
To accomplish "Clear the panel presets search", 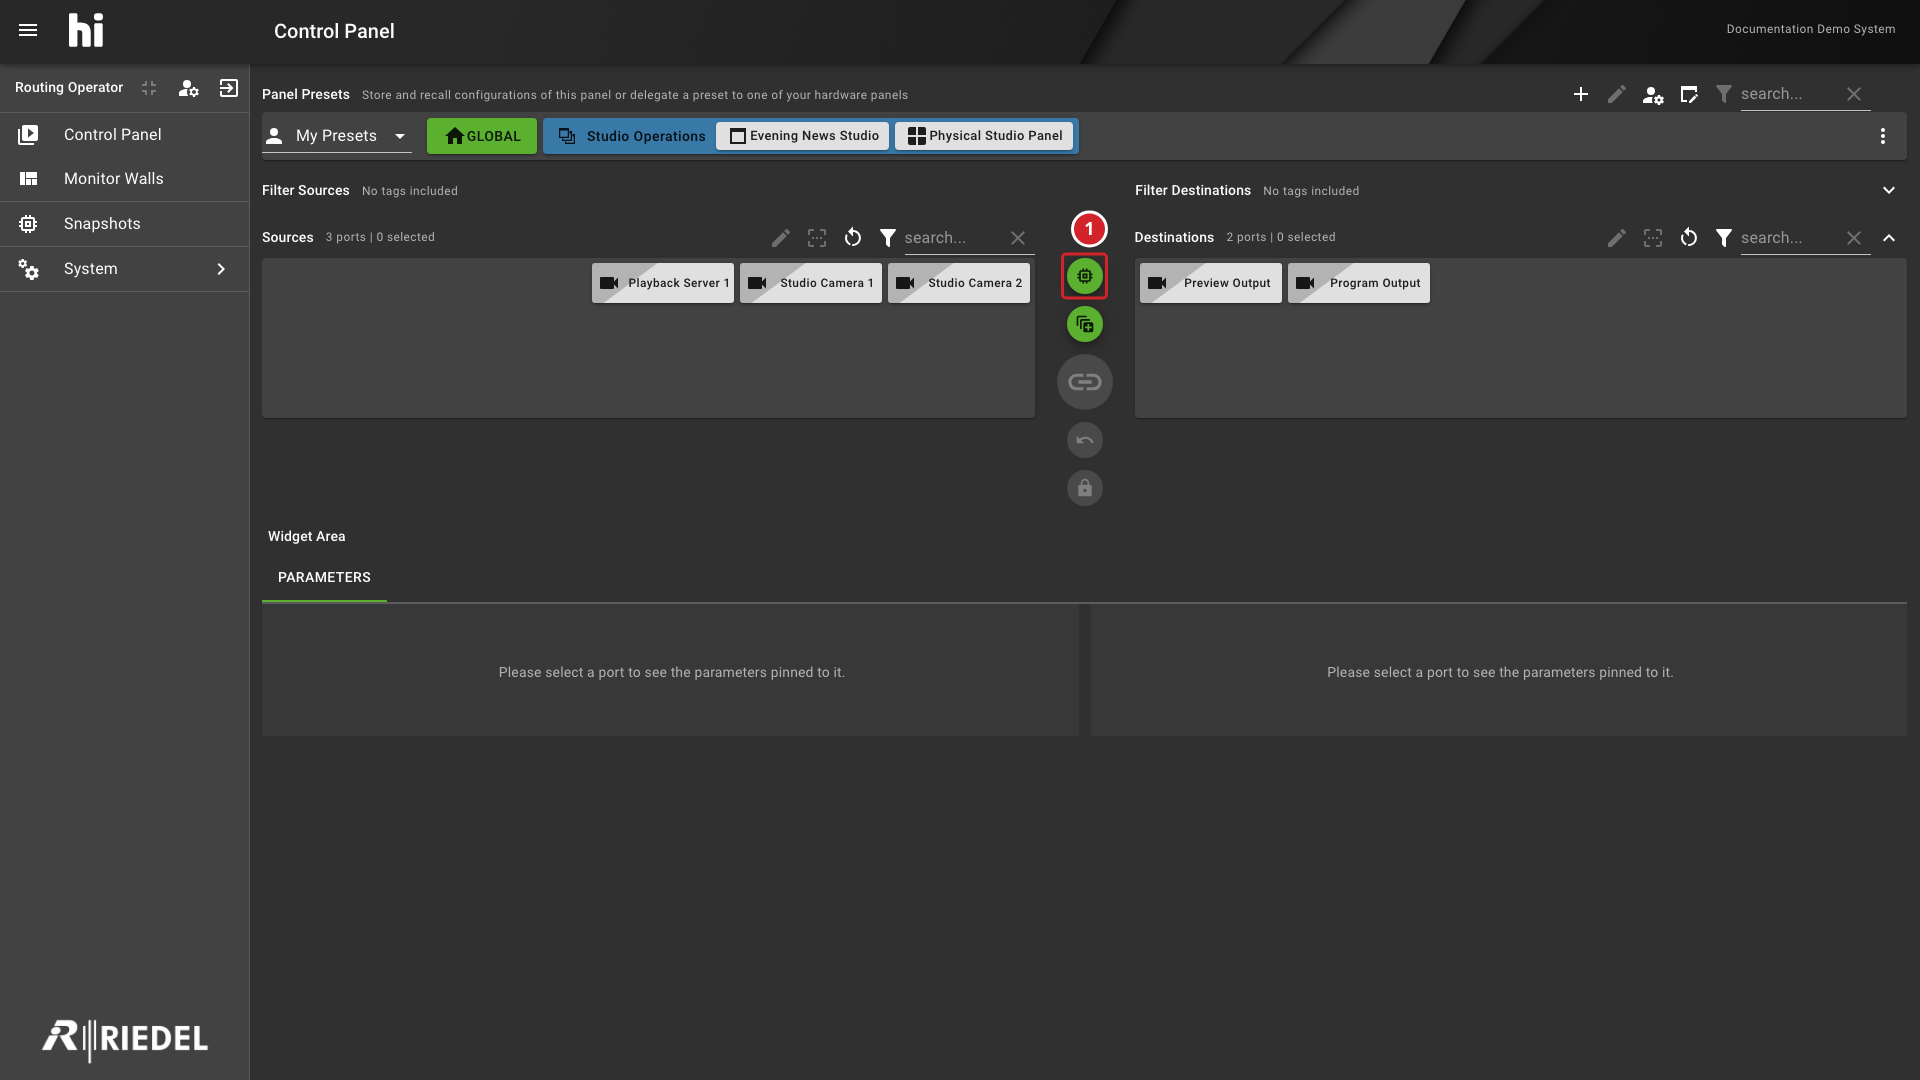I will (x=1854, y=94).
